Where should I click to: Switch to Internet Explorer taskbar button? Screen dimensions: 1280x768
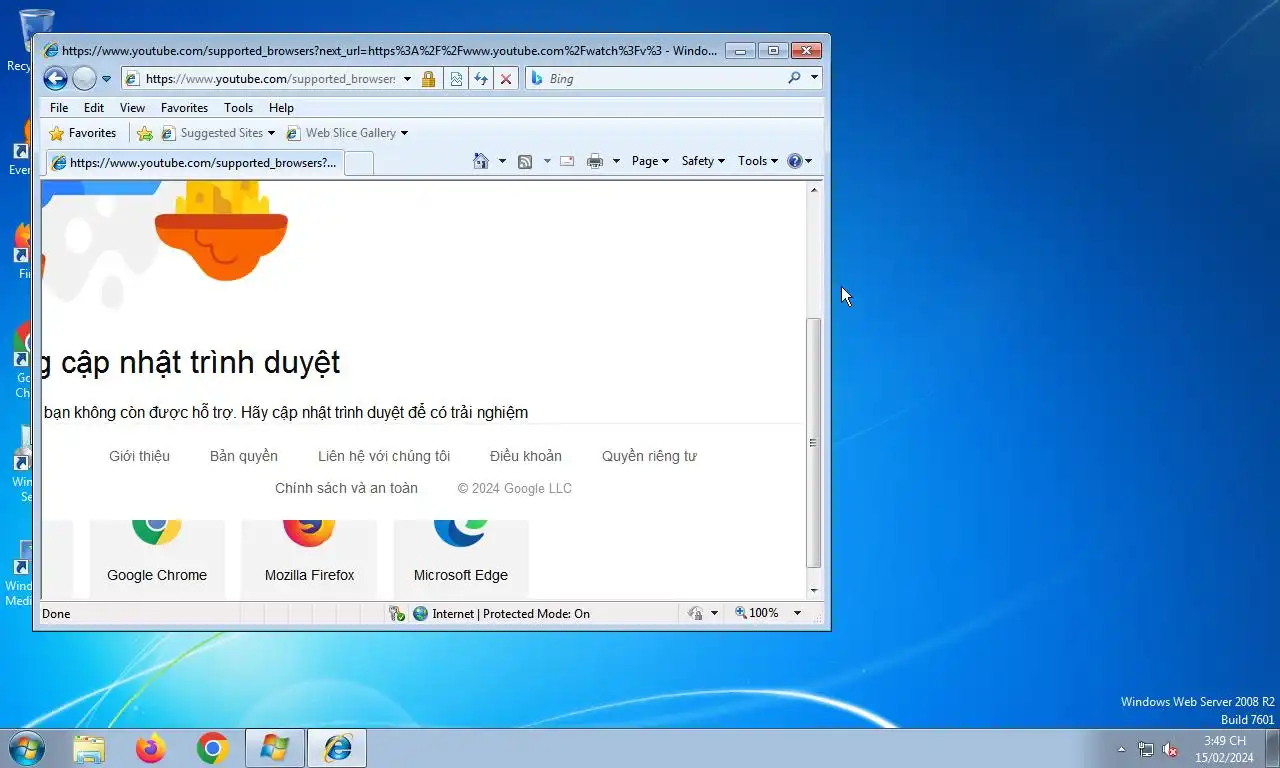[337, 748]
